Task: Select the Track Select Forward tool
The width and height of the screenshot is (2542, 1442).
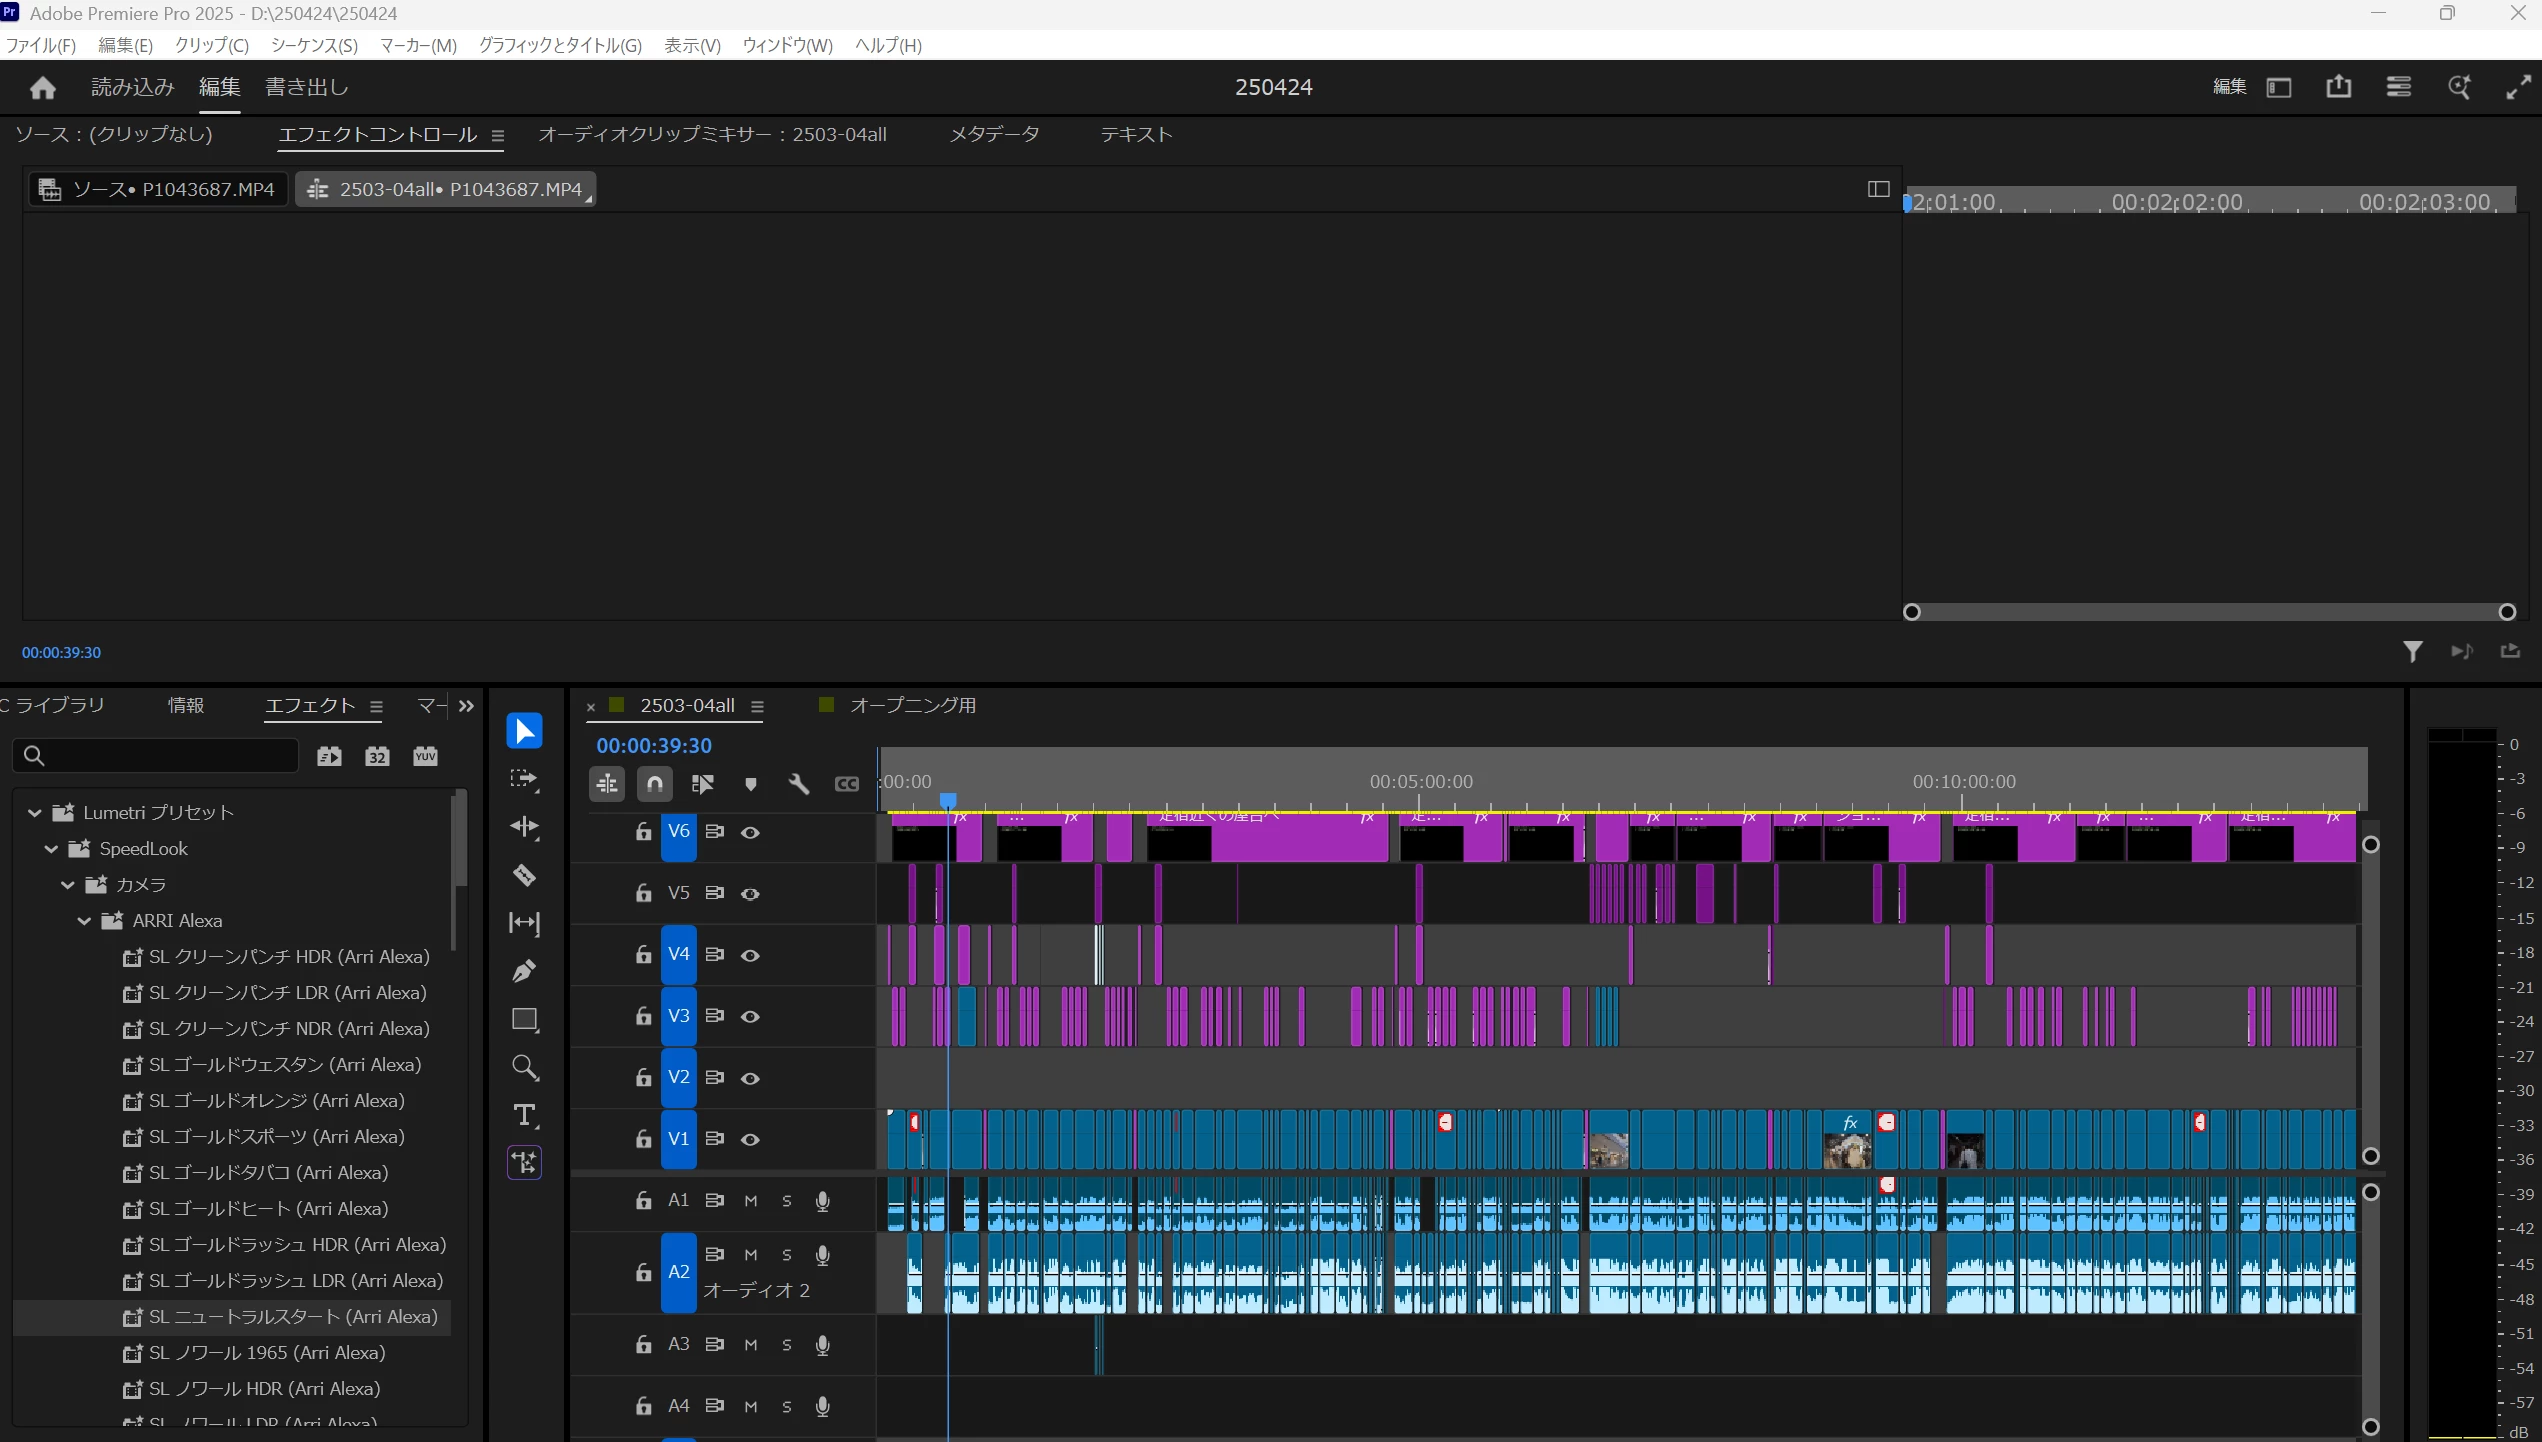Action: pyautogui.click(x=524, y=779)
